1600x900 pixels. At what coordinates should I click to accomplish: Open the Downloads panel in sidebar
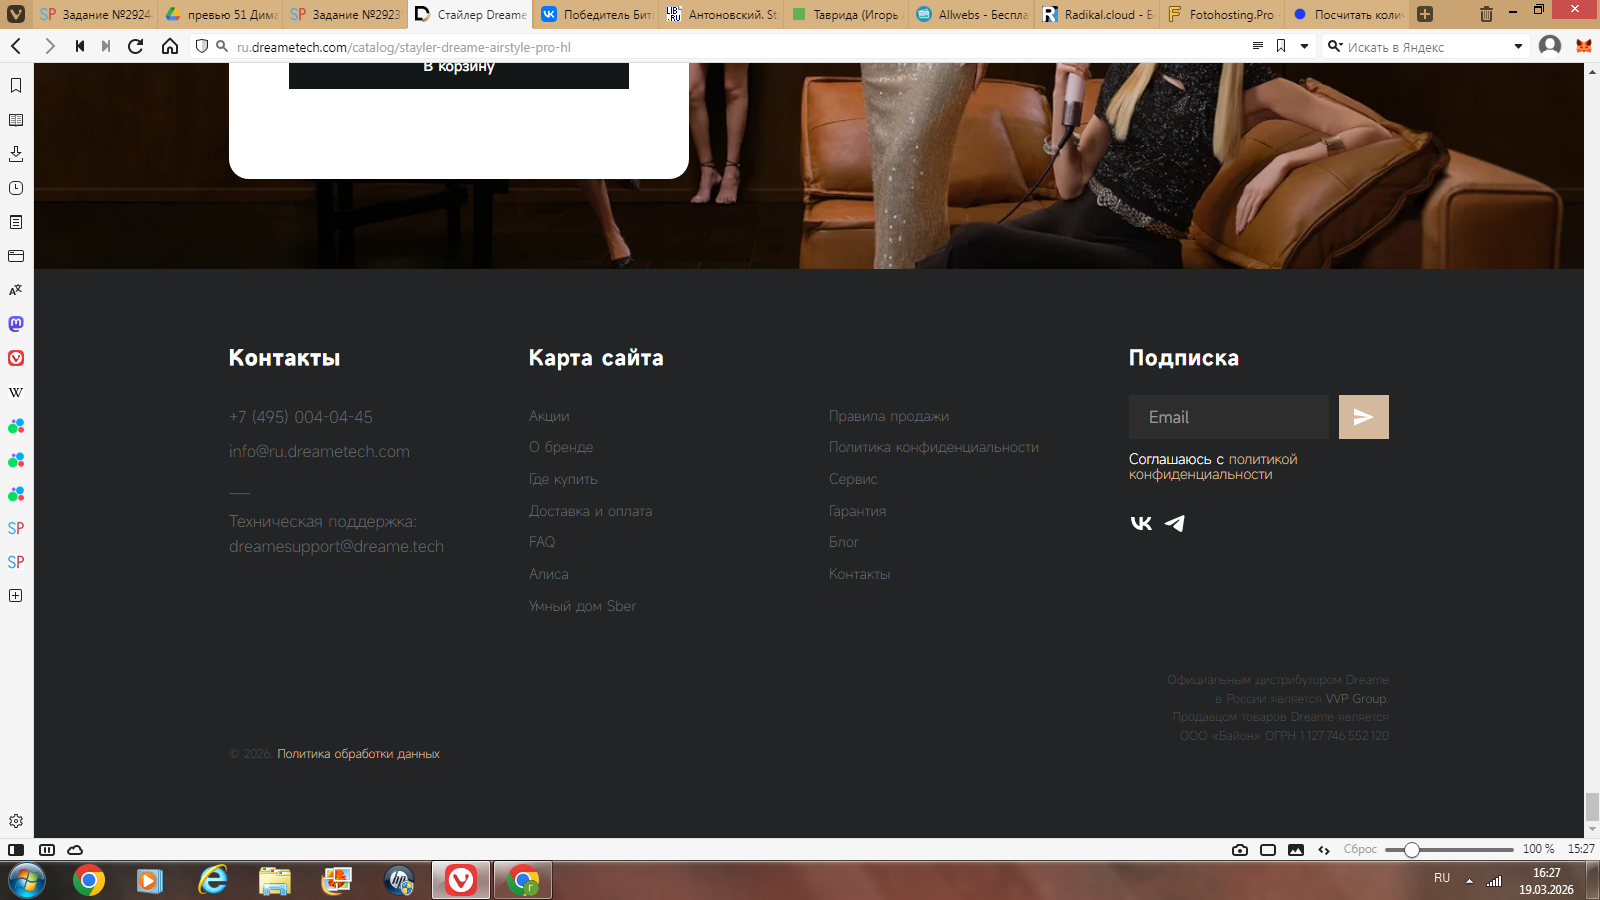pos(16,154)
